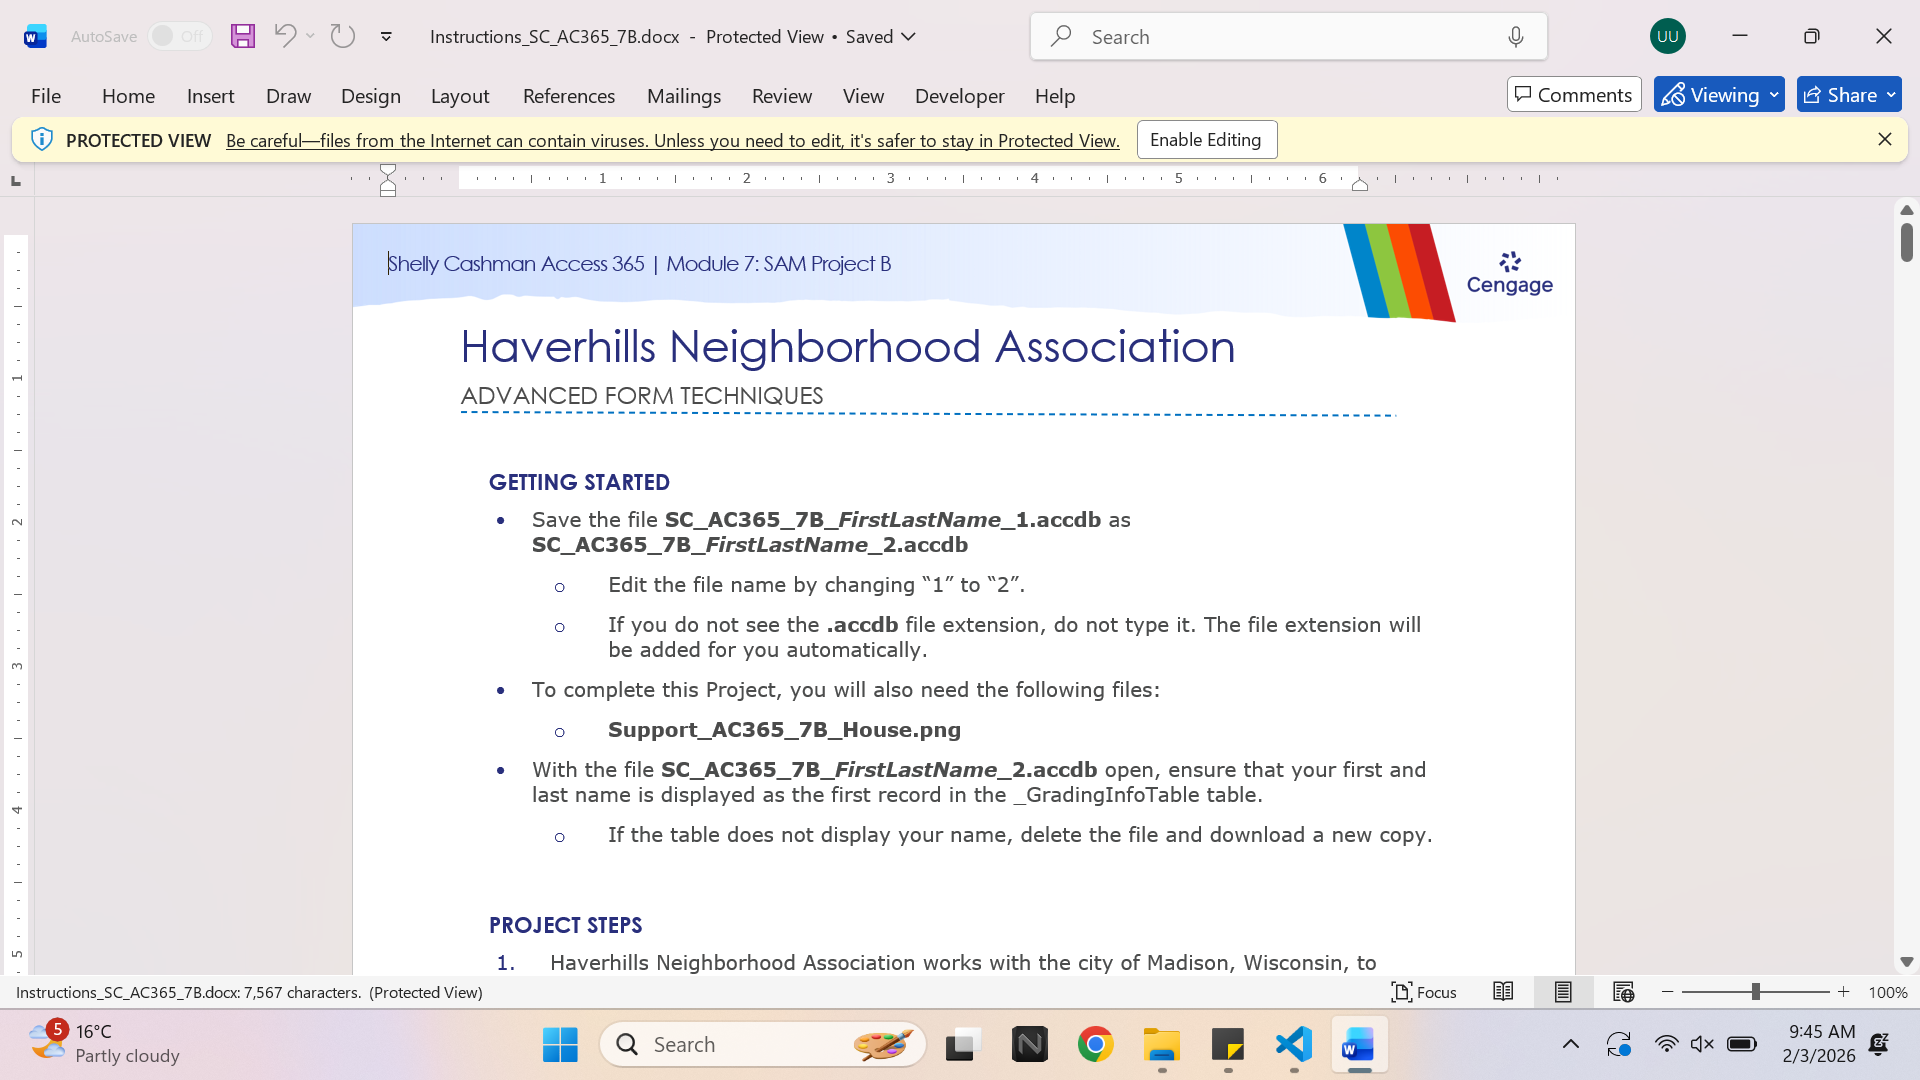Click the 100% zoom level
Screen dimensions: 1920x1080
pos(1888,992)
